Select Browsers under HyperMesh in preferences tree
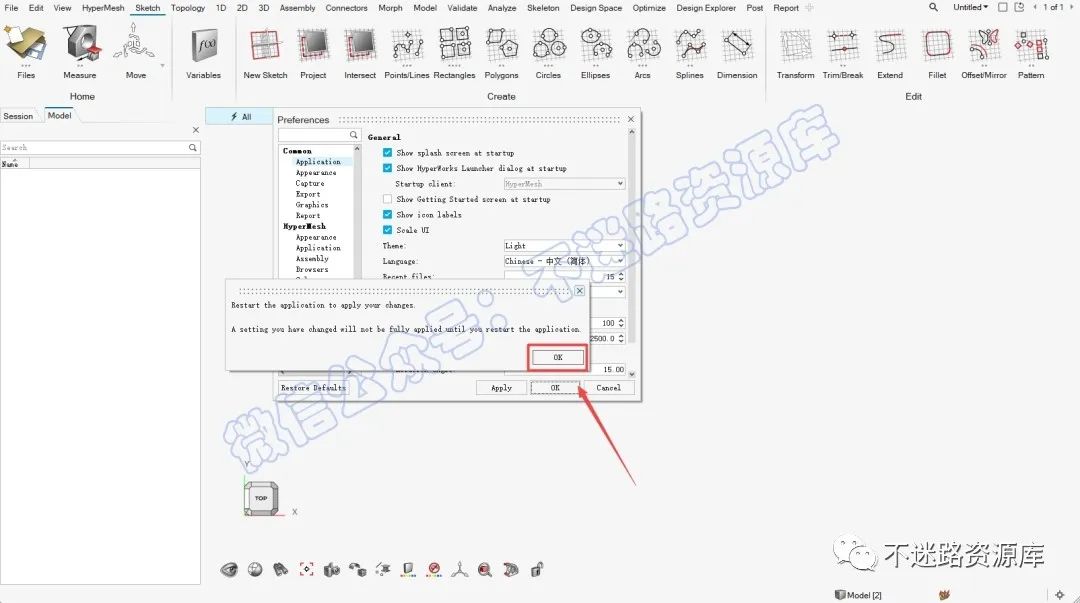 point(312,269)
